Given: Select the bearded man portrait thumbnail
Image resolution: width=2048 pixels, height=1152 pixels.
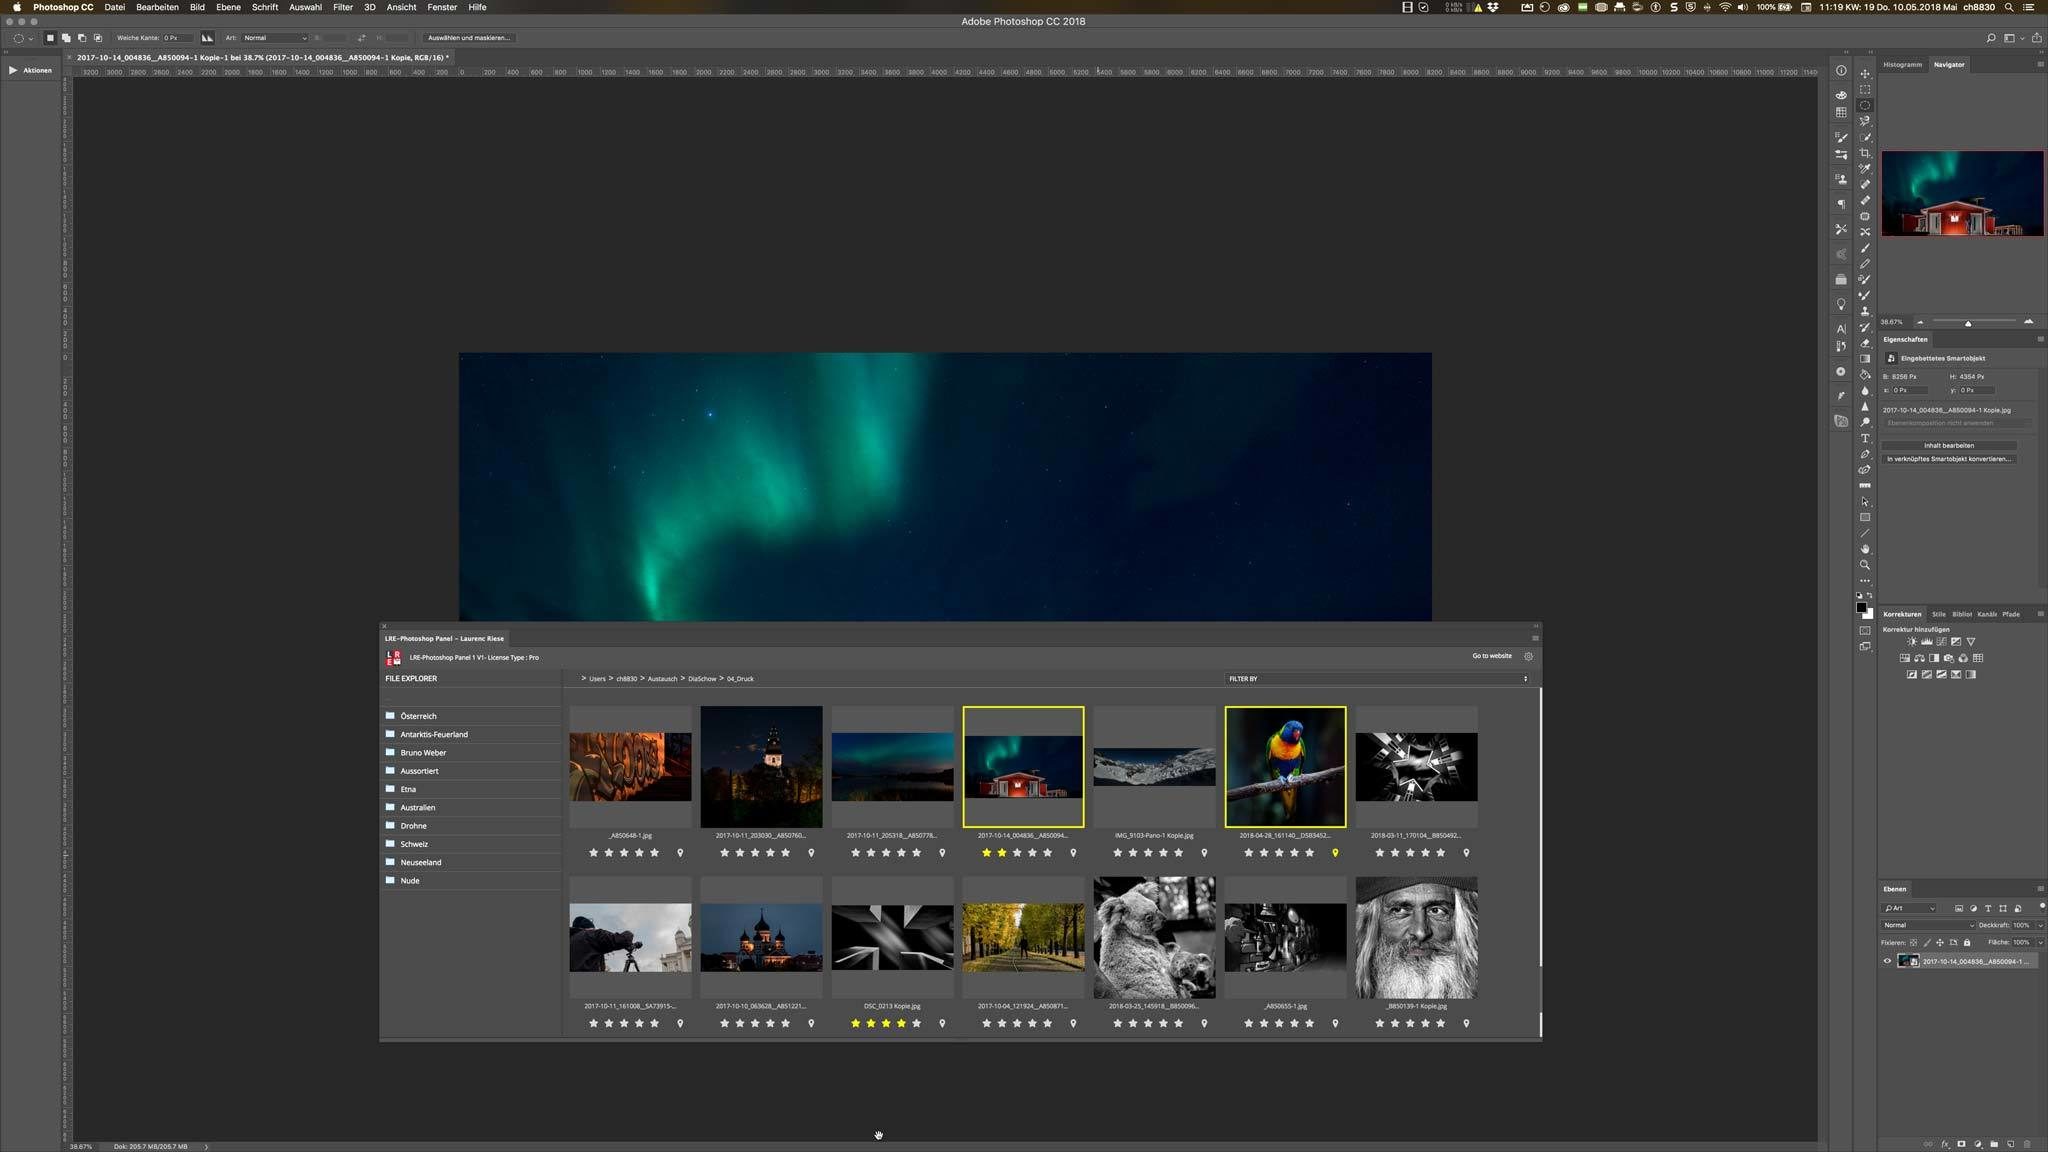Looking at the screenshot, I should pos(1416,938).
